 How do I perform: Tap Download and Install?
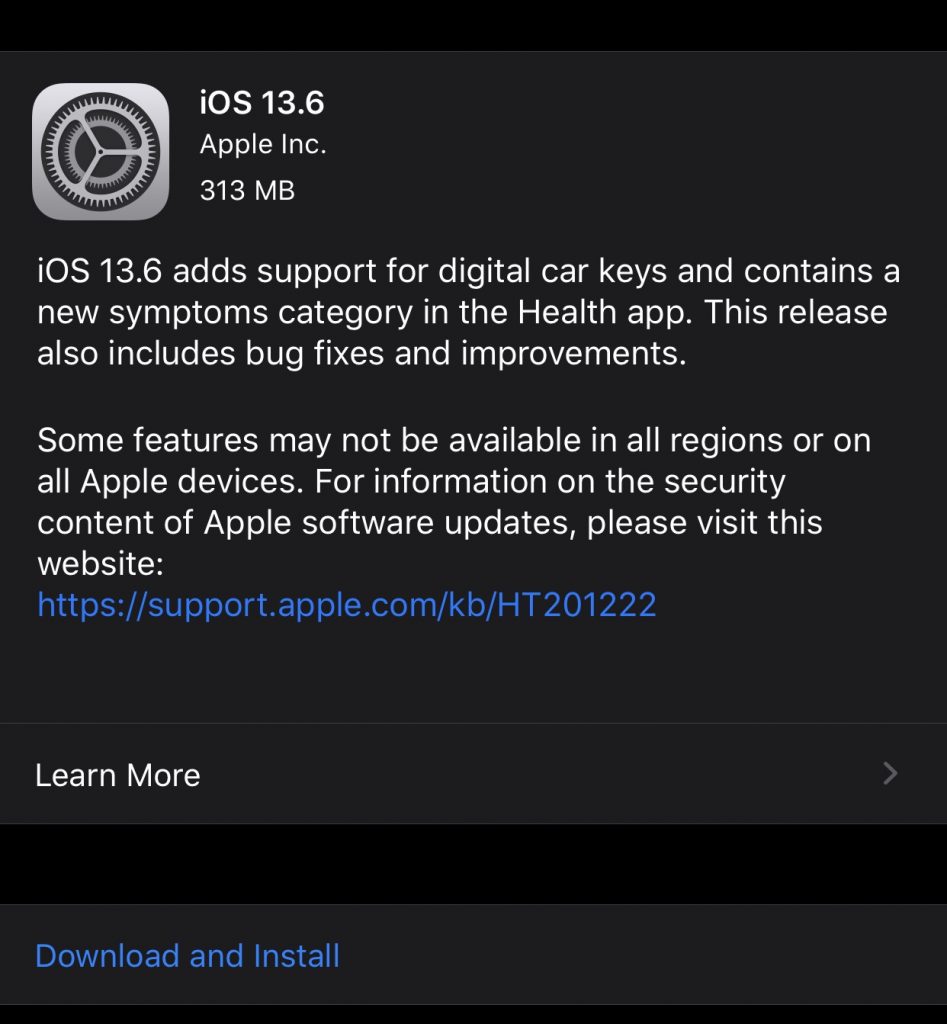[x=187, y=955]
